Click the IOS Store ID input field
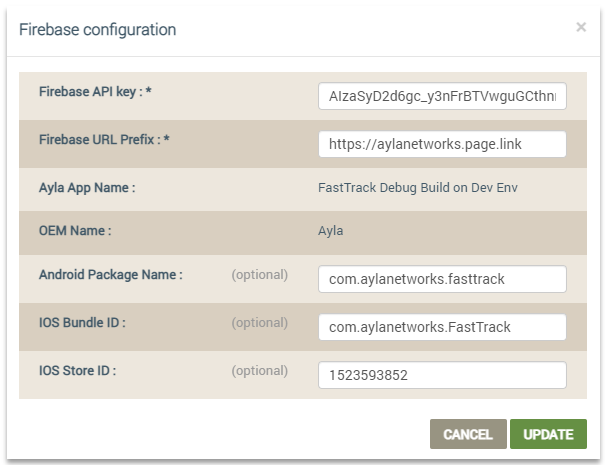The height and width of the screenshot is (465, 609). 442,375
